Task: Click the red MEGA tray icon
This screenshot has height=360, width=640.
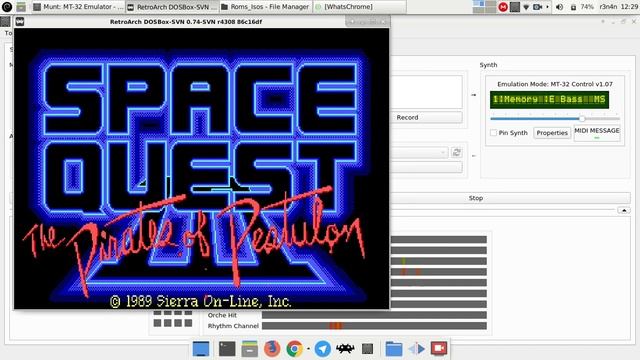Action: coord(503,7)
